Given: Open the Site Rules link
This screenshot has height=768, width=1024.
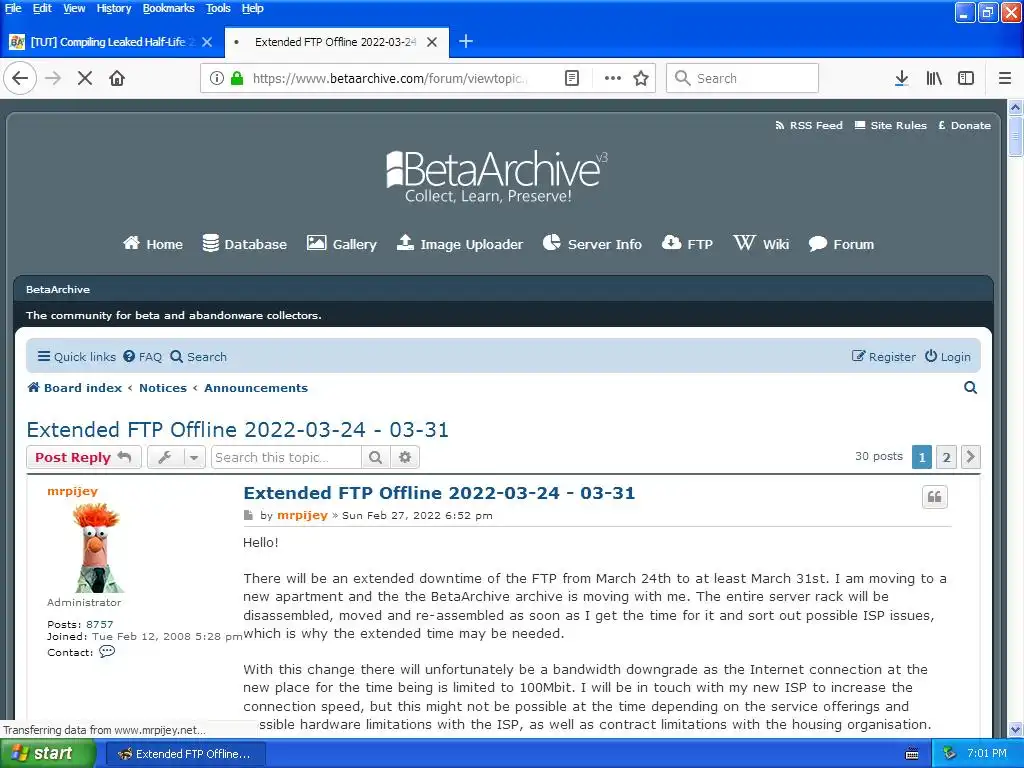Looking at the screenshot, I should click(891, 125).
